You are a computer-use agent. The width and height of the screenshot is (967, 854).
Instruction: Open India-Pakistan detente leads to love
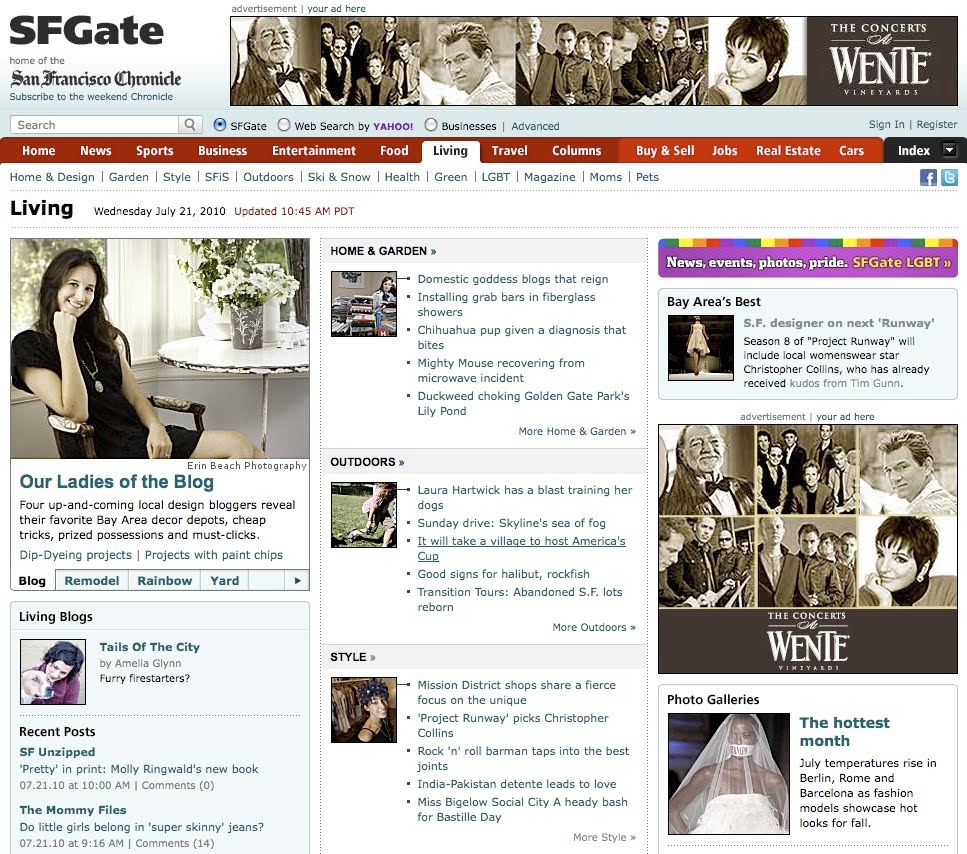[x=517, y=784]
